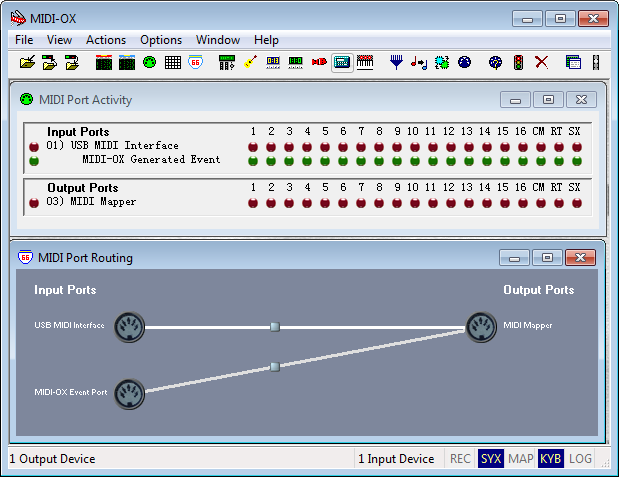The height and width of the screenshot is (477, 619).
Task: Click the blue filter funnel toolbar icon
Action: (396, 62)
